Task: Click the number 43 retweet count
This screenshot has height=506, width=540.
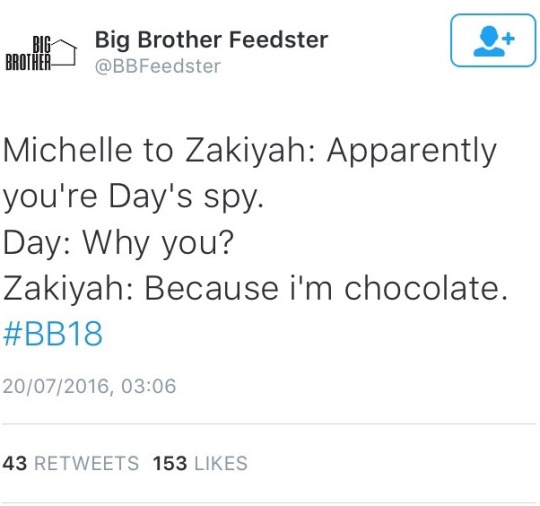Action: (x=15, y=463)
